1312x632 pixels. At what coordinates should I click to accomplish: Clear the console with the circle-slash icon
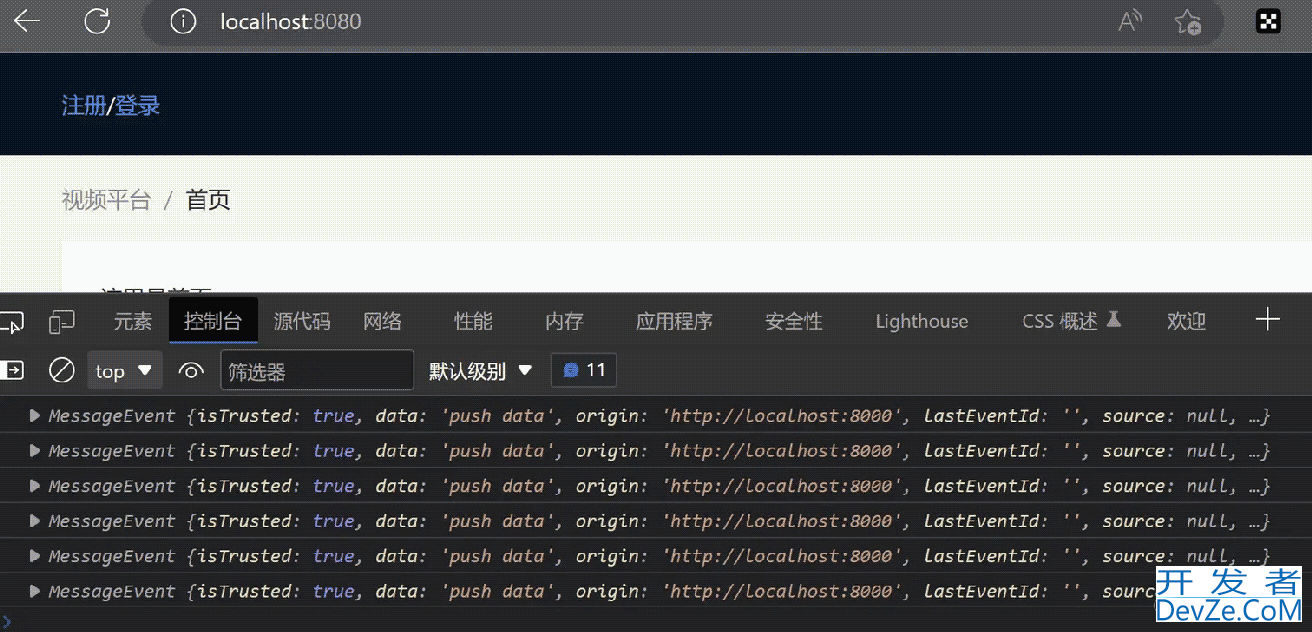point(62,371)
